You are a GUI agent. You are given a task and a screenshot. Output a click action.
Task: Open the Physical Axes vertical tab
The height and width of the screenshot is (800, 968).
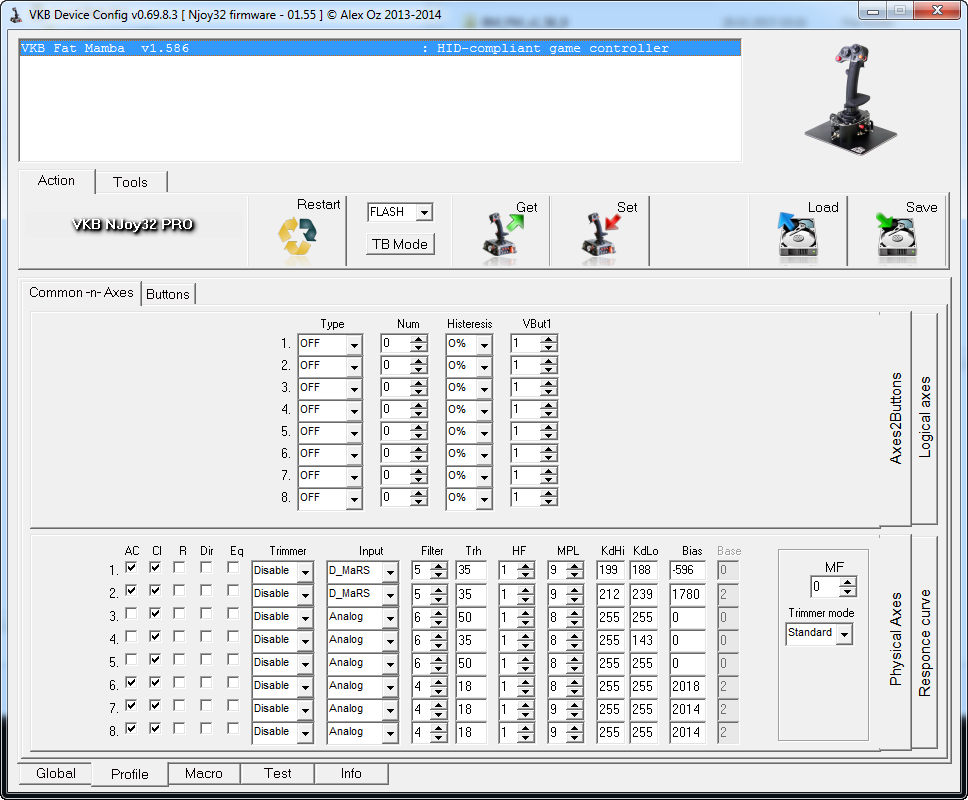click(x=895, y=640)
